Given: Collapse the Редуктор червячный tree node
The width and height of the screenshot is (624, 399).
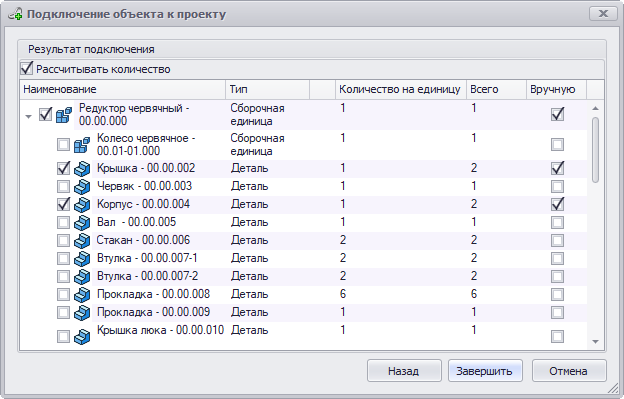Looking at the screenshot, I should pyautogui.click(x=28, y=117).
